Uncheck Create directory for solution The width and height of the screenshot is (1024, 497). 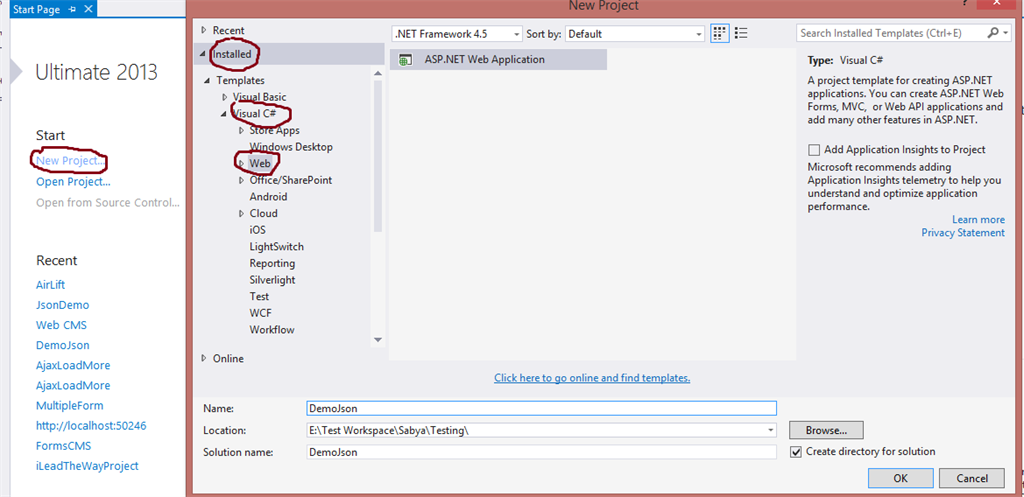click(x=795, y=451)
